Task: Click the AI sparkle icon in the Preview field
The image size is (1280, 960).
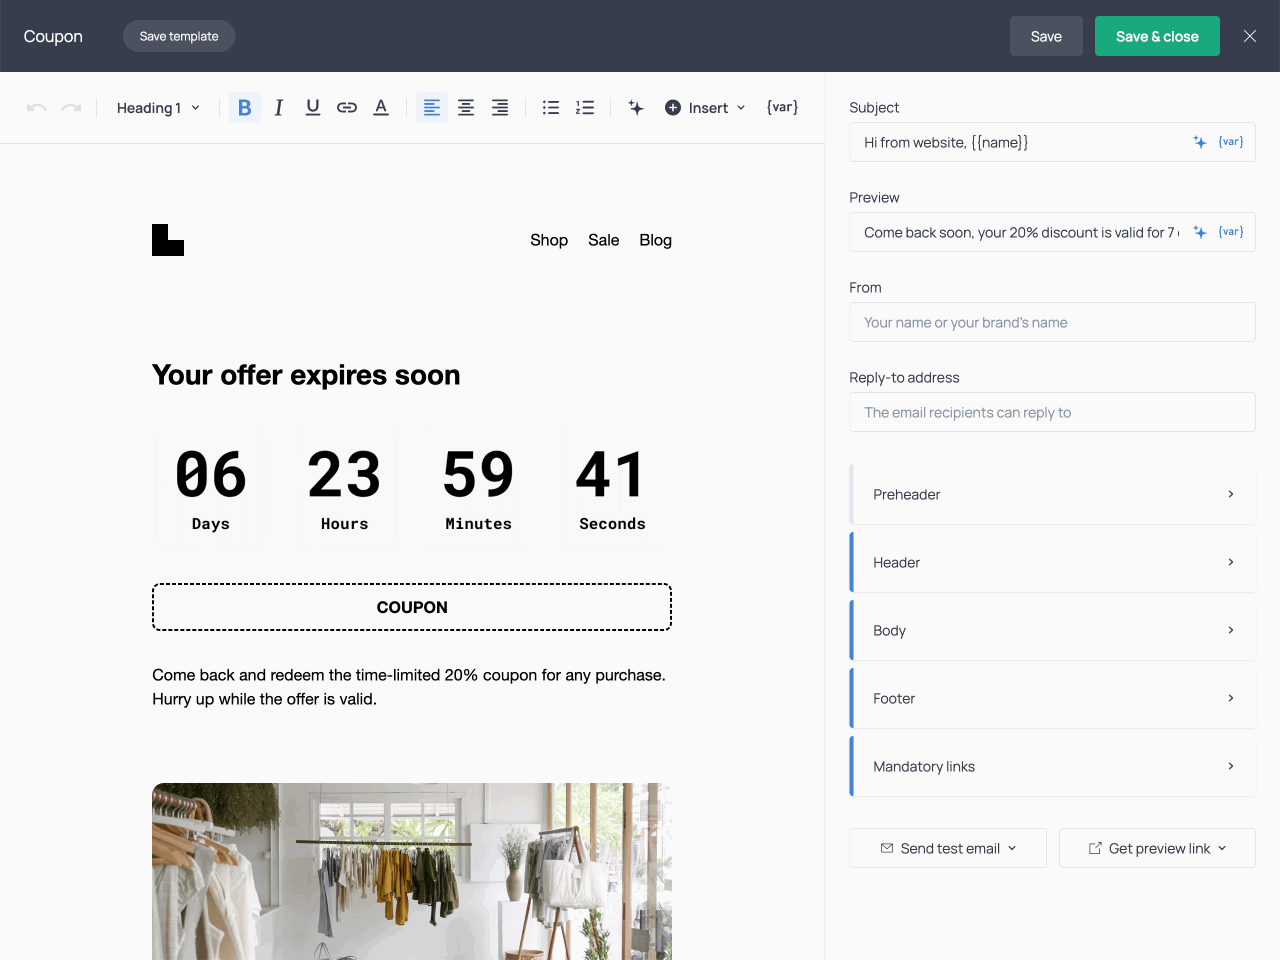Action: coord(1199,231)
